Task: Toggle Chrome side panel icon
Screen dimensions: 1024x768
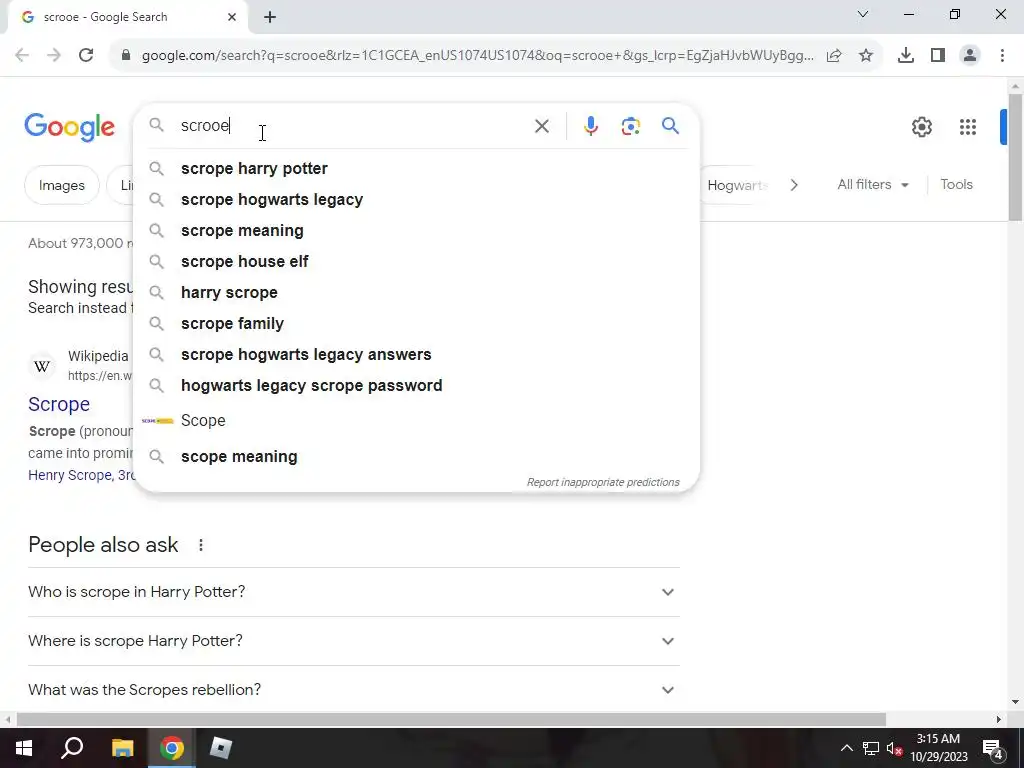Action: (938, 55)
